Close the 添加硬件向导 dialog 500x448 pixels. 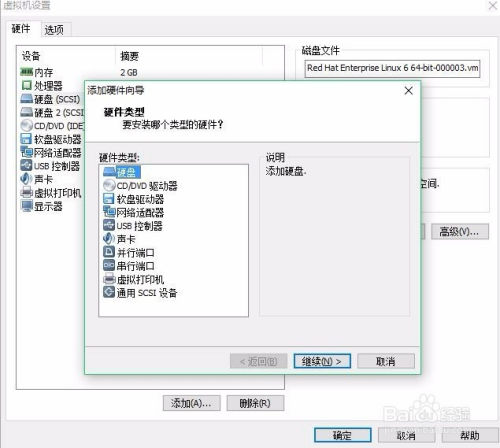[x=409, y=90]
